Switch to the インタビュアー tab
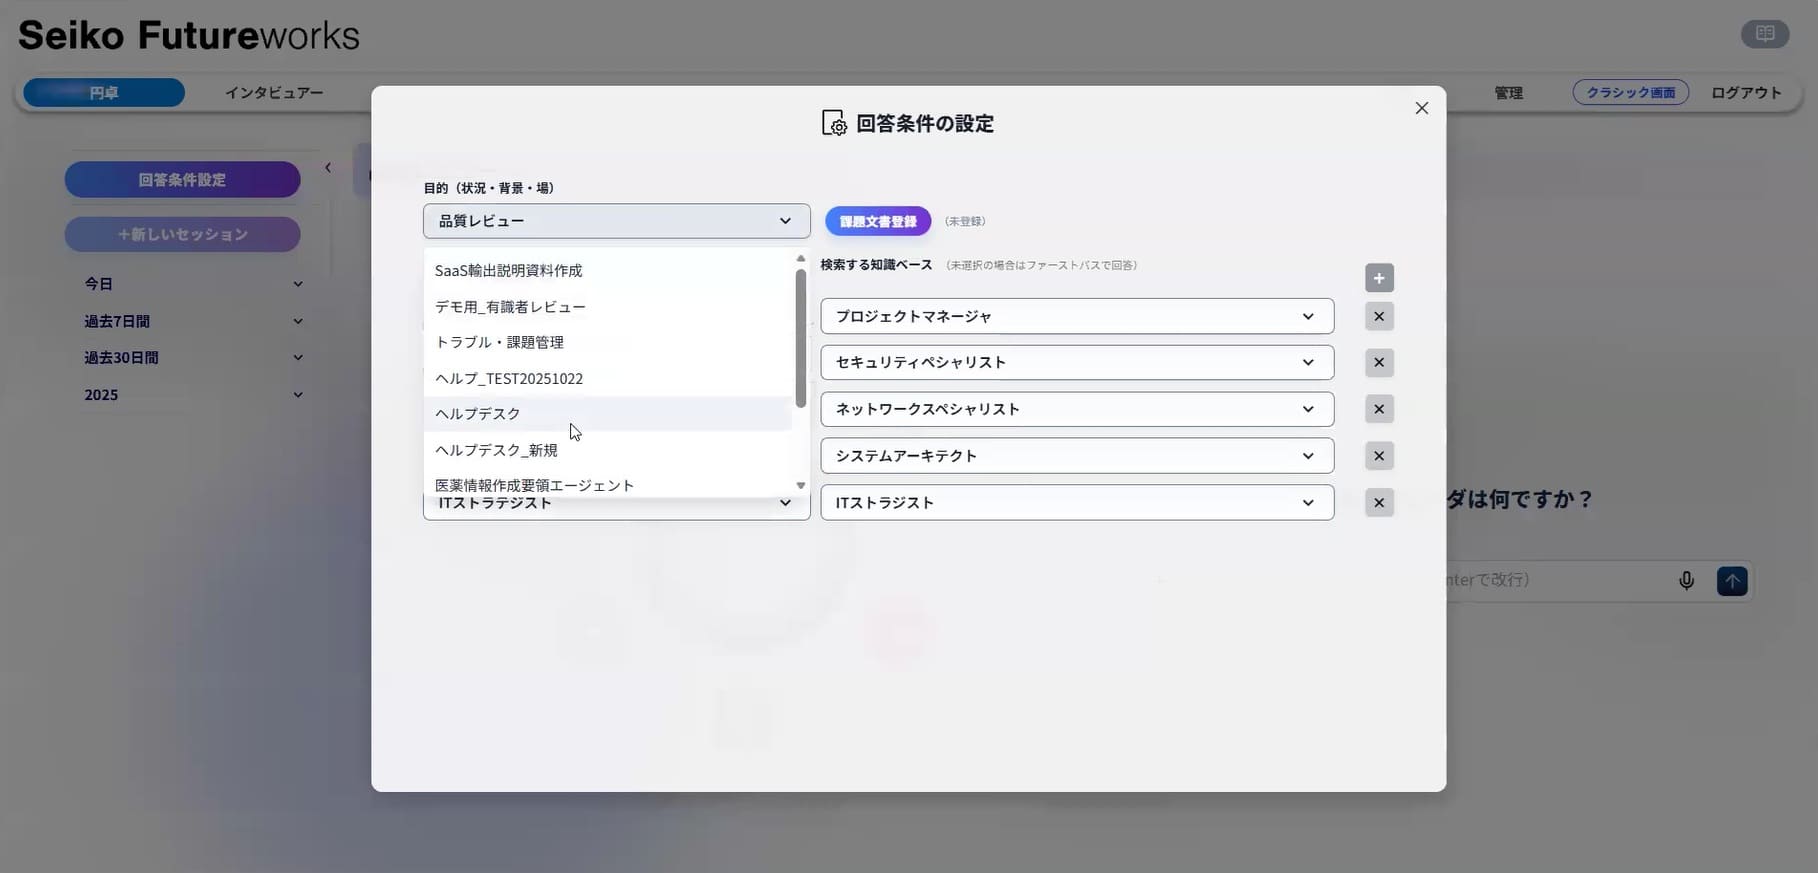Image resolution: width=1818 pixels, height=873 pixels. pyautogui.click(x=274, y=93)
